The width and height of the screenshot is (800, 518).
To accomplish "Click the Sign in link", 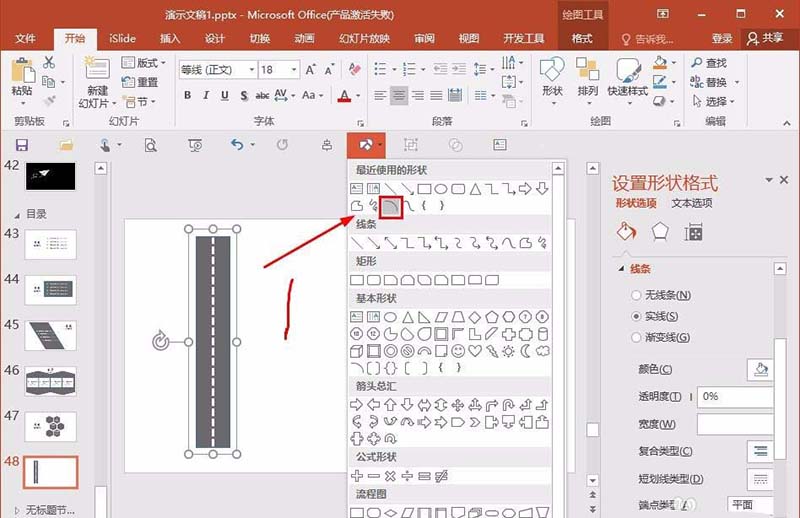I will (721, 39).
